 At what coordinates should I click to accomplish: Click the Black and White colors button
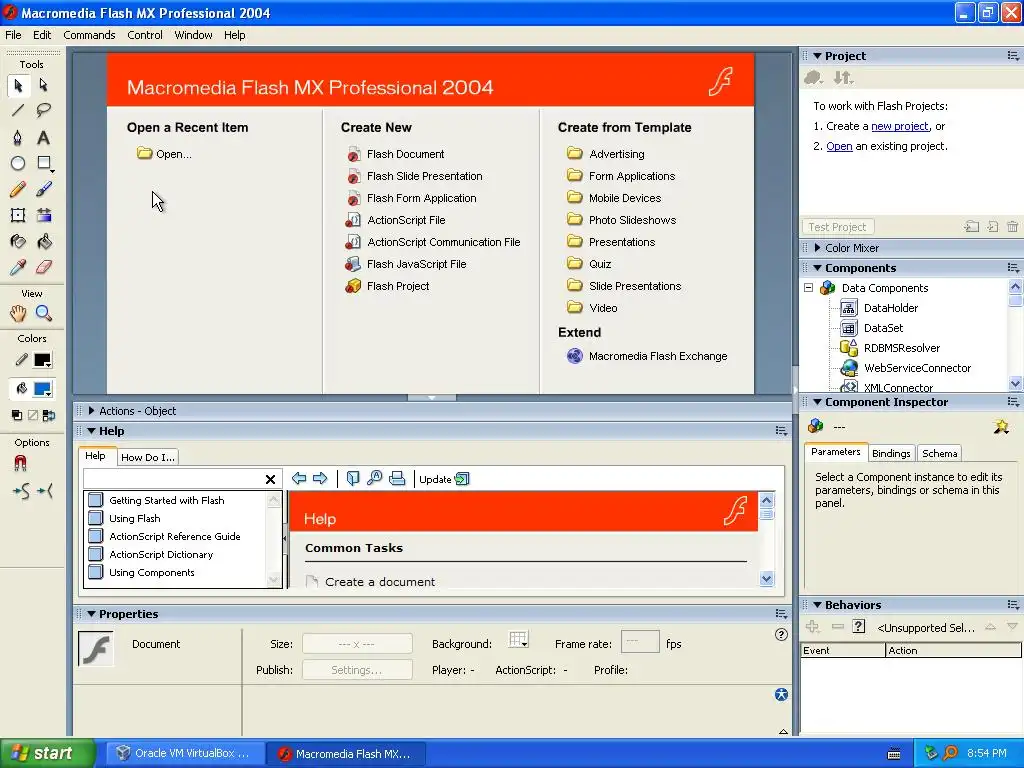click(17, 415)
